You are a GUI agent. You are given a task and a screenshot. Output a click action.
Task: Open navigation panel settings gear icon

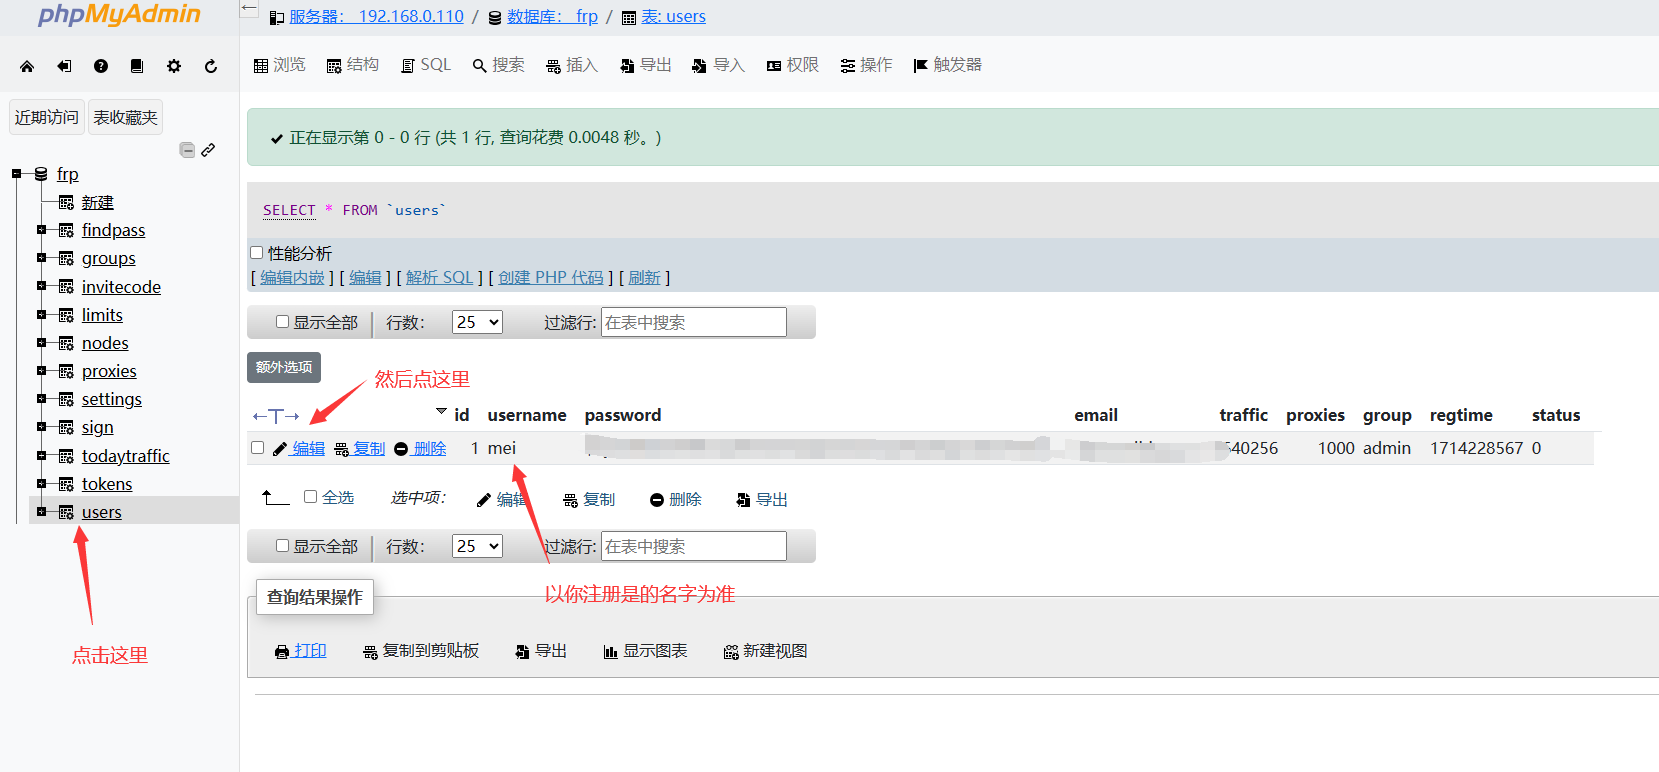tap(174, 66)
